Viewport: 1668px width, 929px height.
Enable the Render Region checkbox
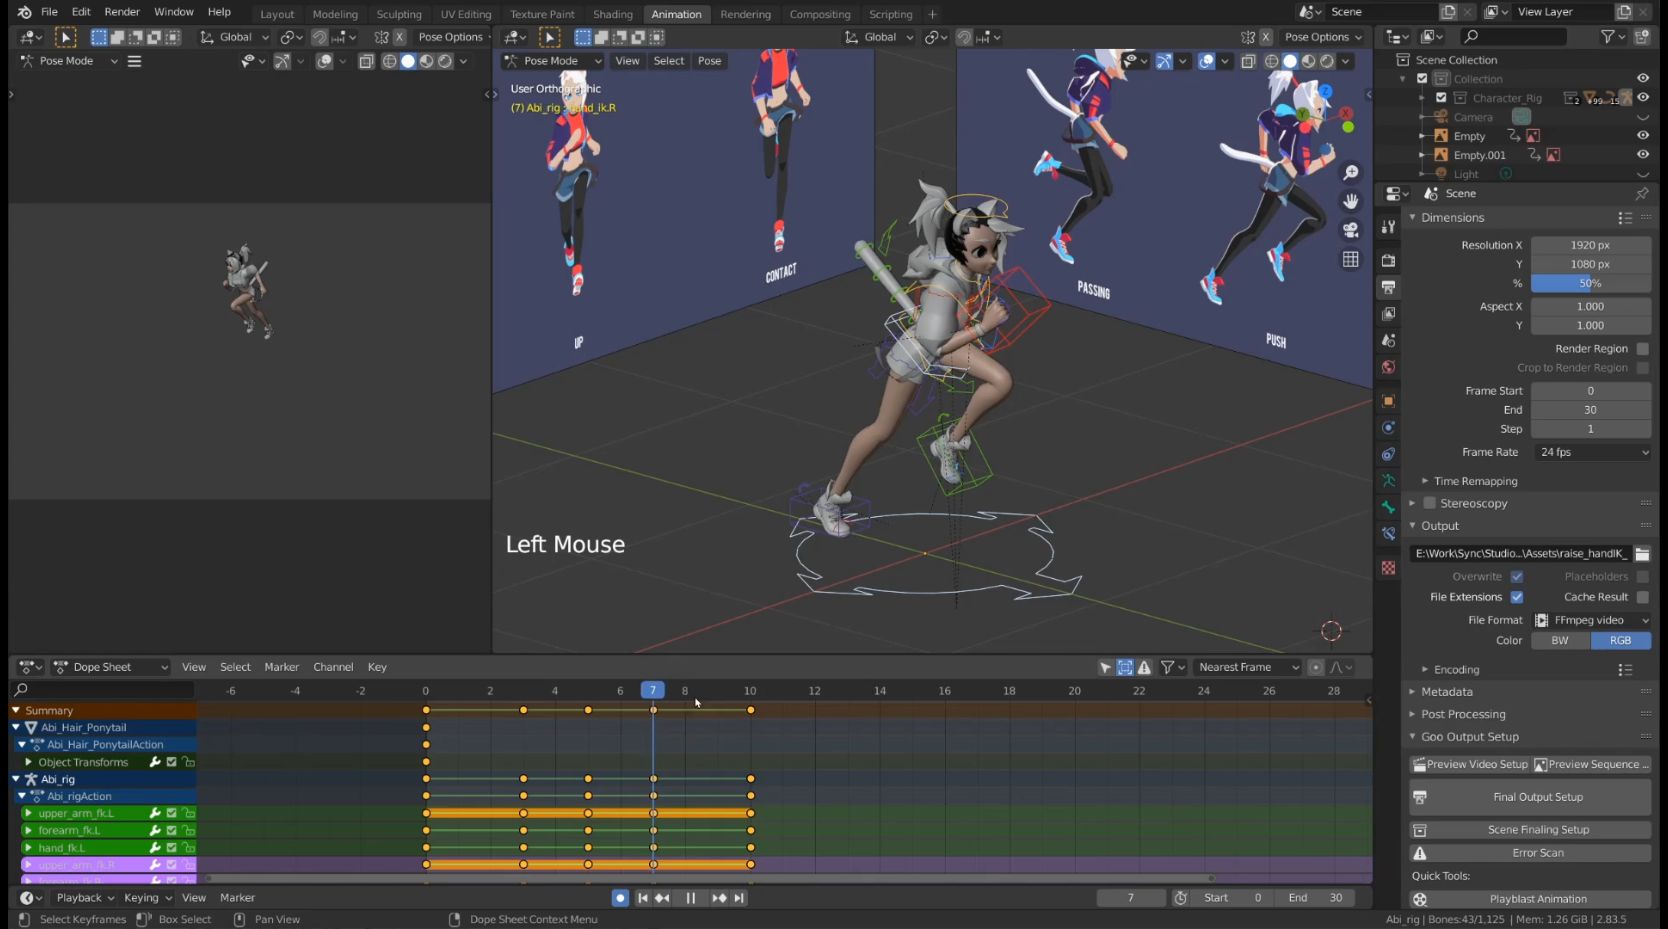point(1642,349)
